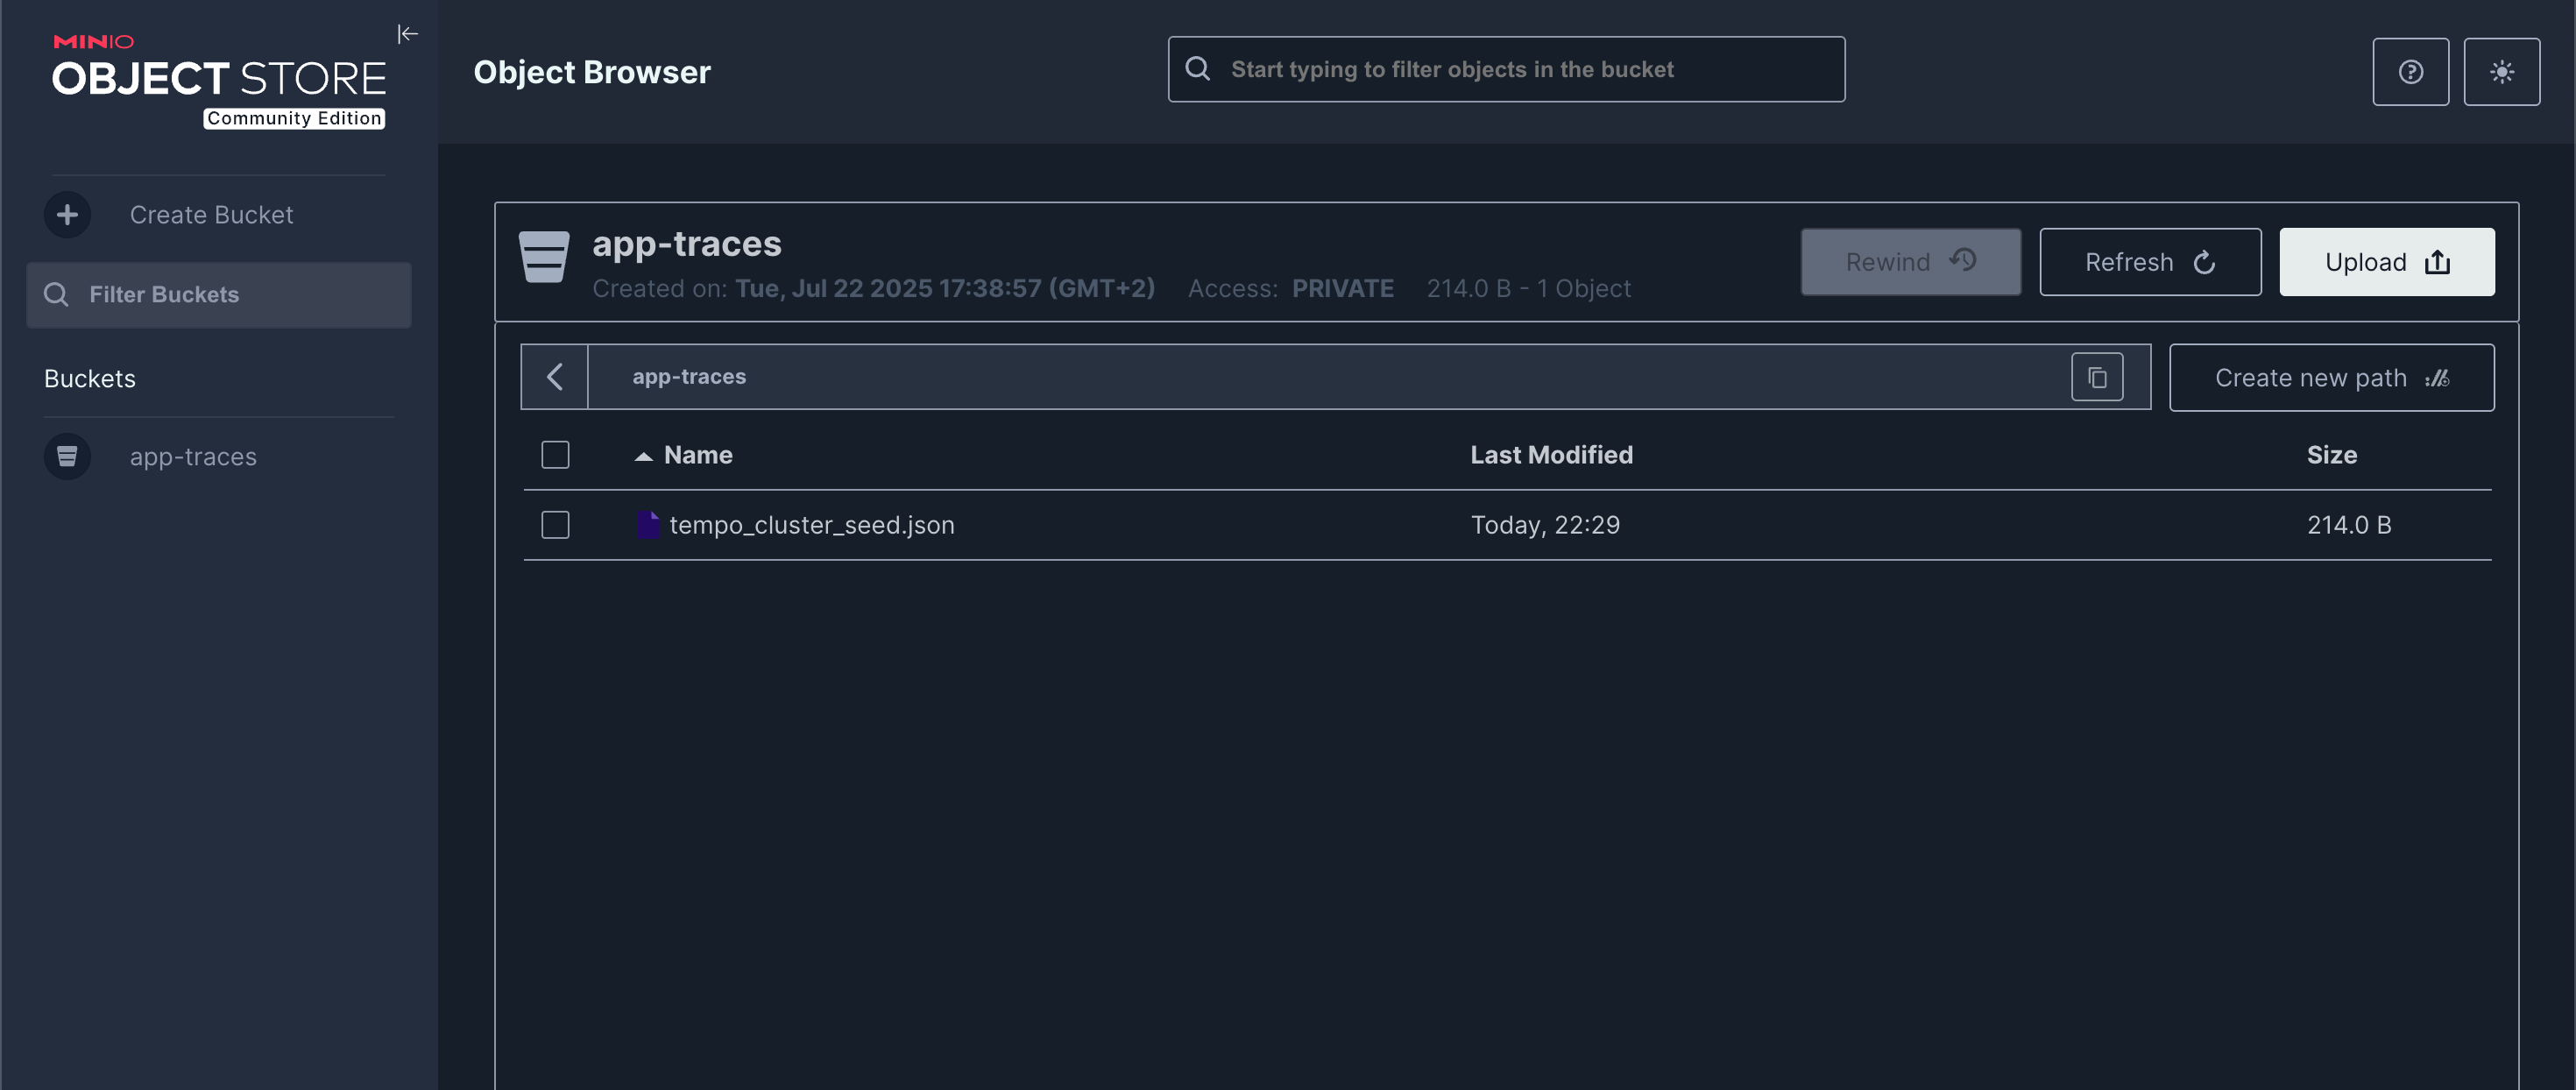
Task: Click the file icon of tempo_cluster_seed.json
Action: 648,525
